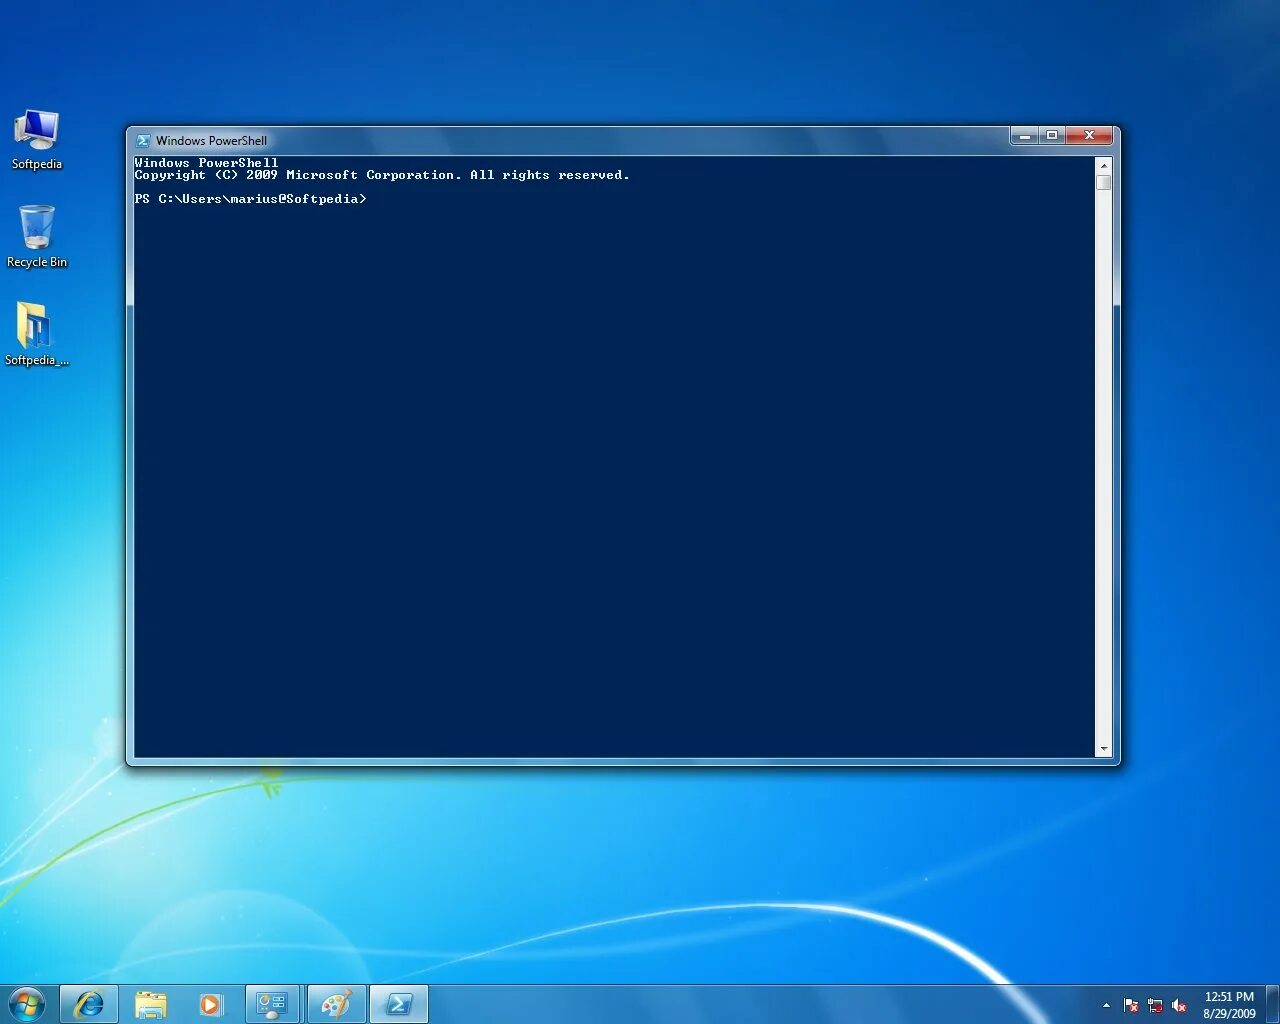Launch Windows Media Player from the taskbar
This screenshot has height=1024, width=1280.
tap(210, 1004)
